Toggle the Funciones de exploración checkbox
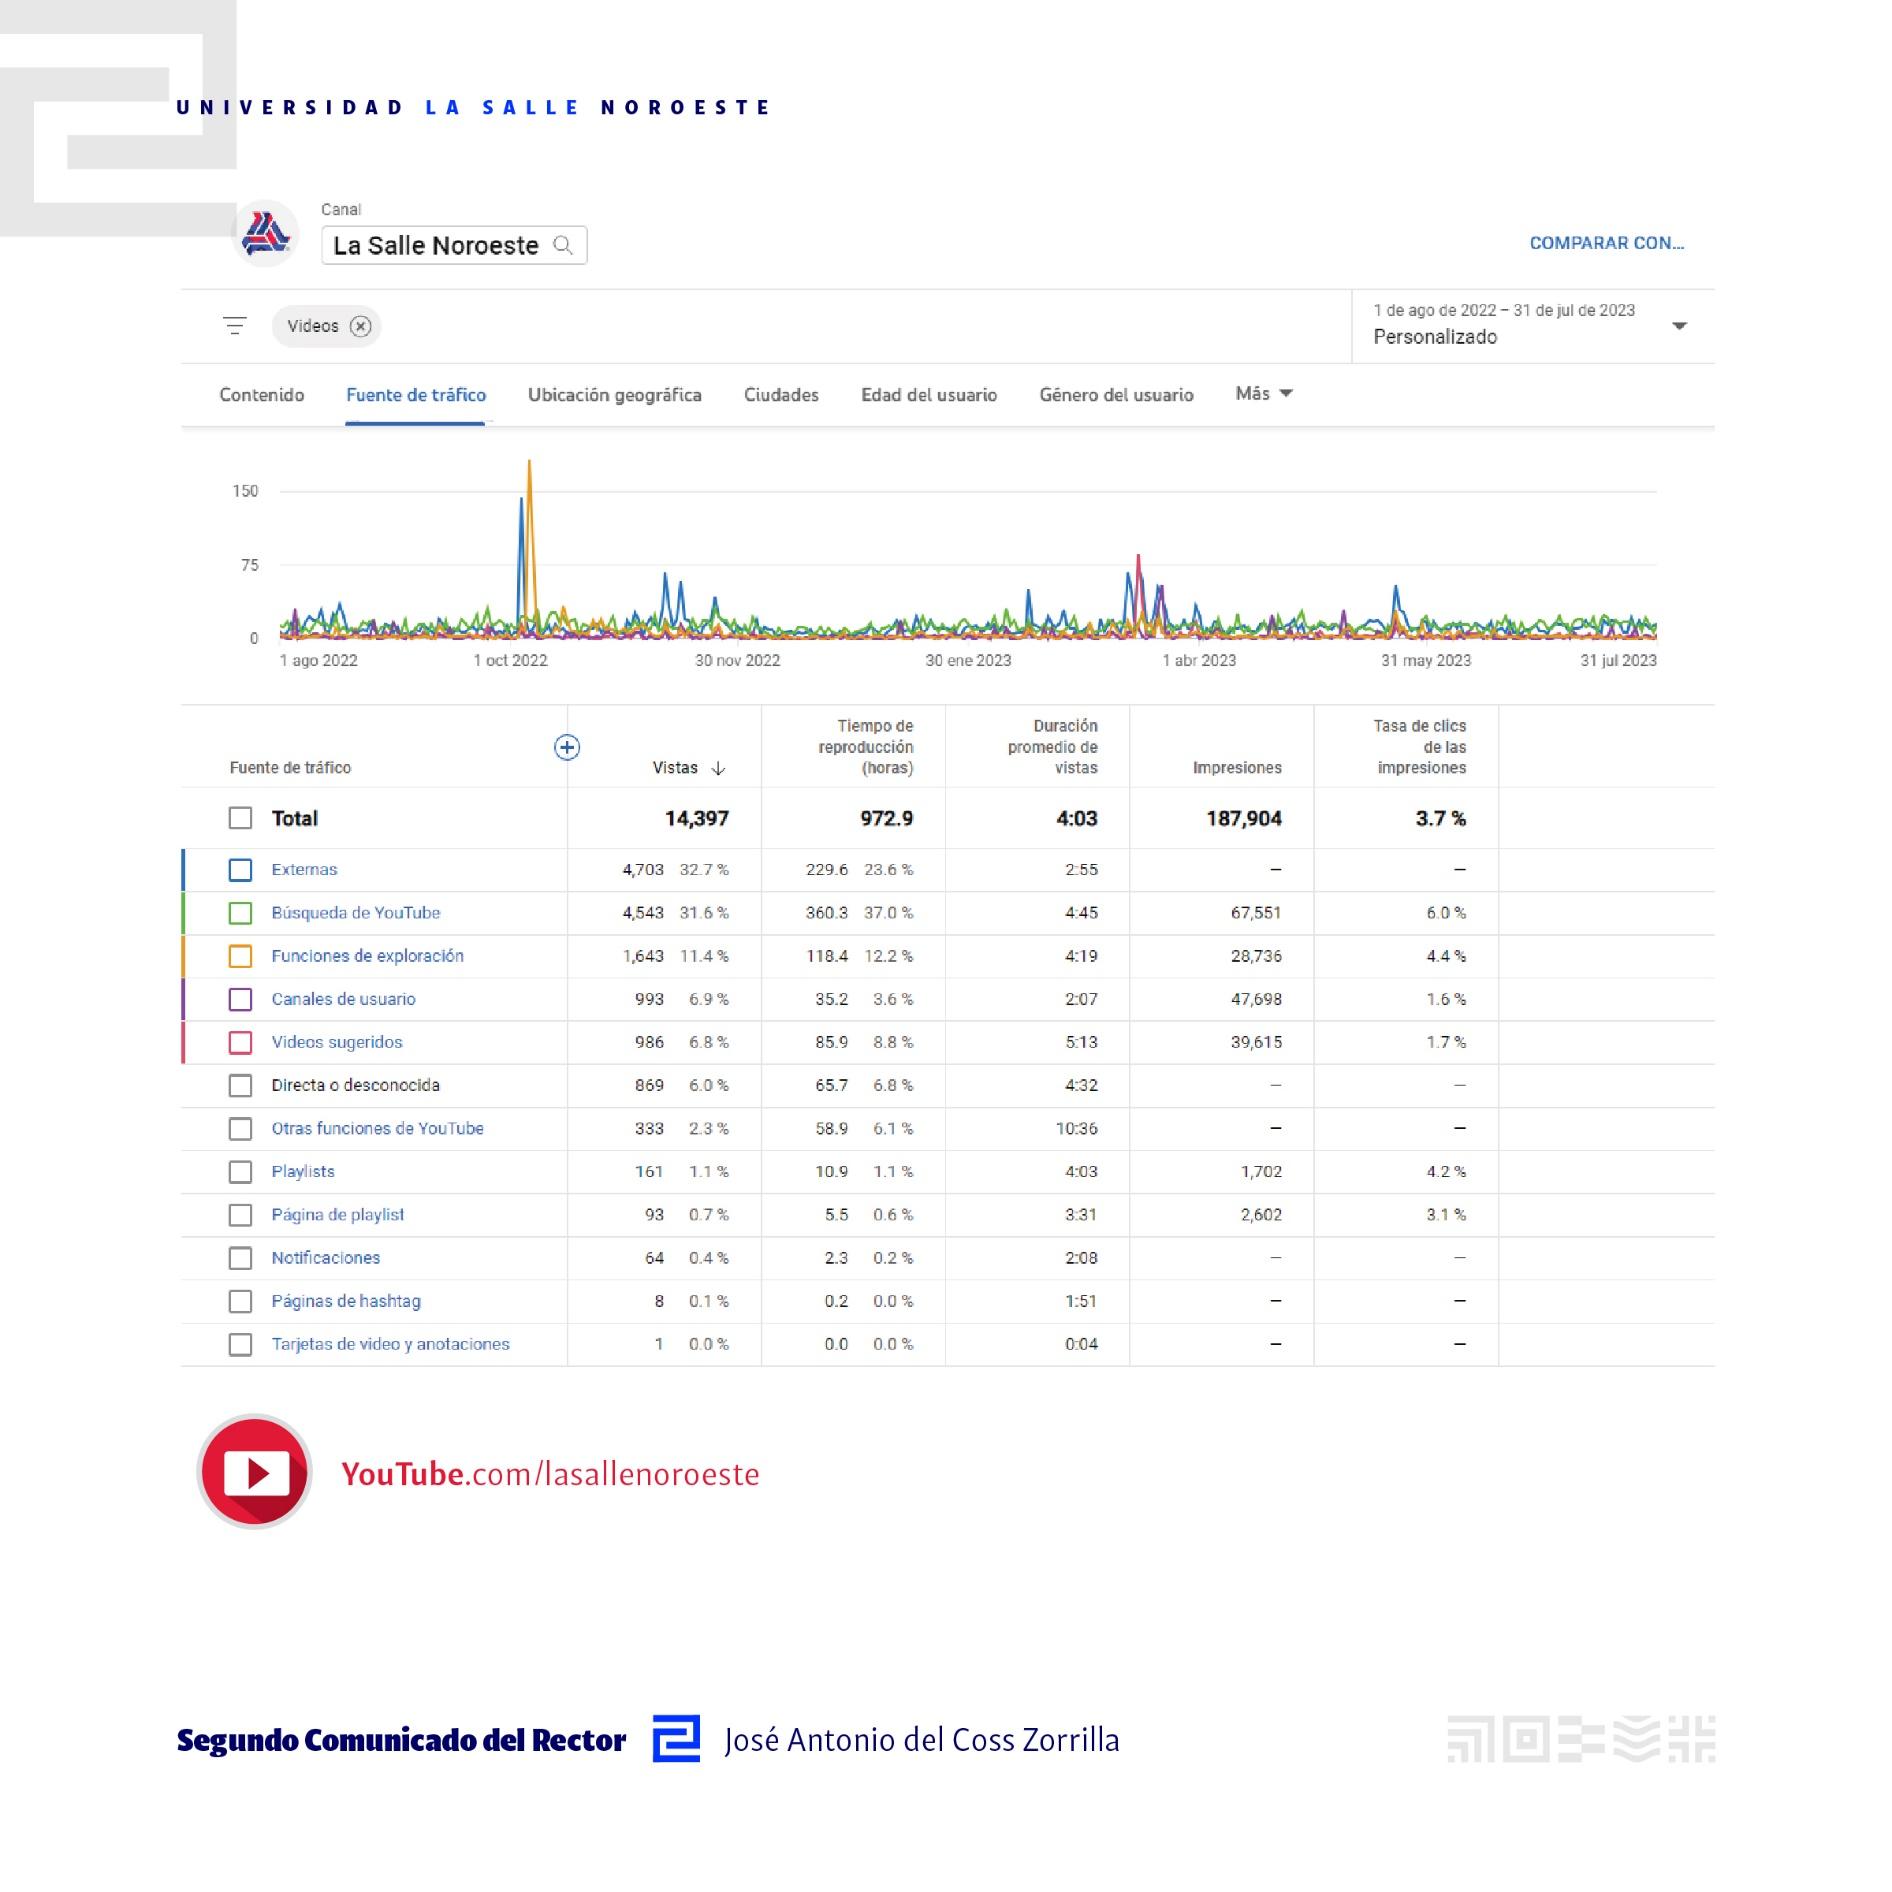 click(x=240, y=956)
